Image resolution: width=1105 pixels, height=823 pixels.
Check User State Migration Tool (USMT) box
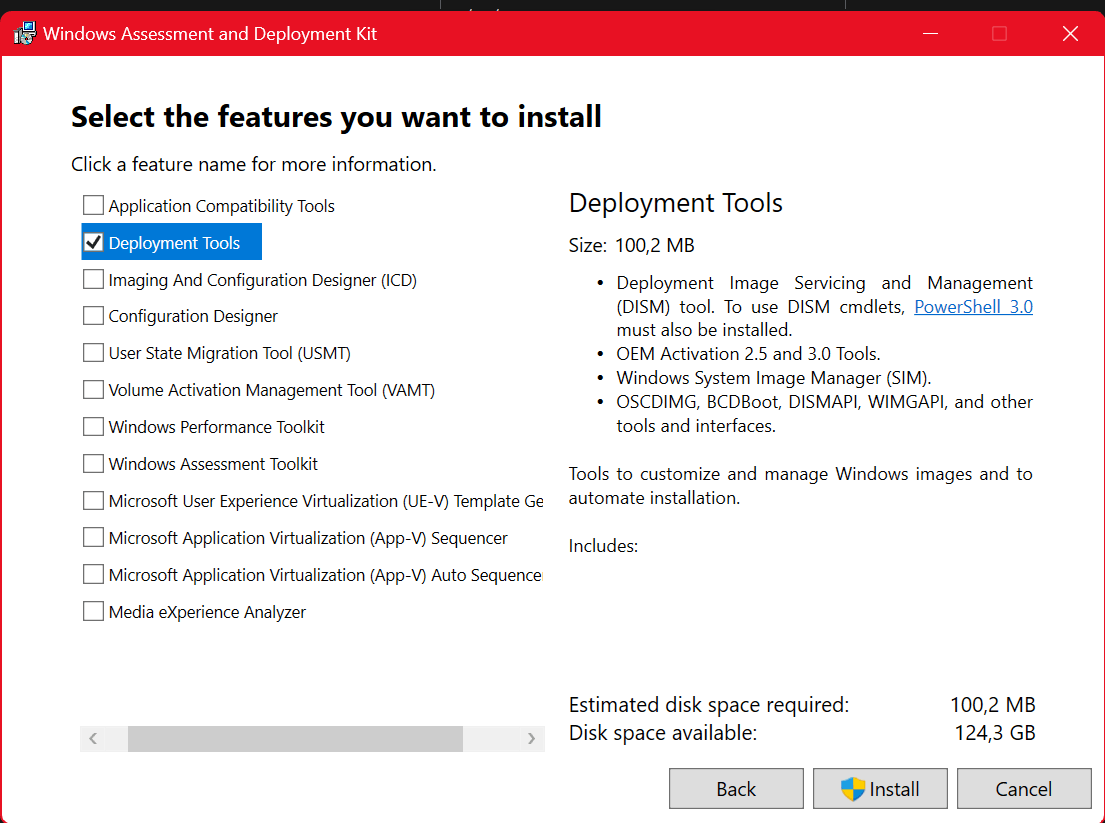93,352
